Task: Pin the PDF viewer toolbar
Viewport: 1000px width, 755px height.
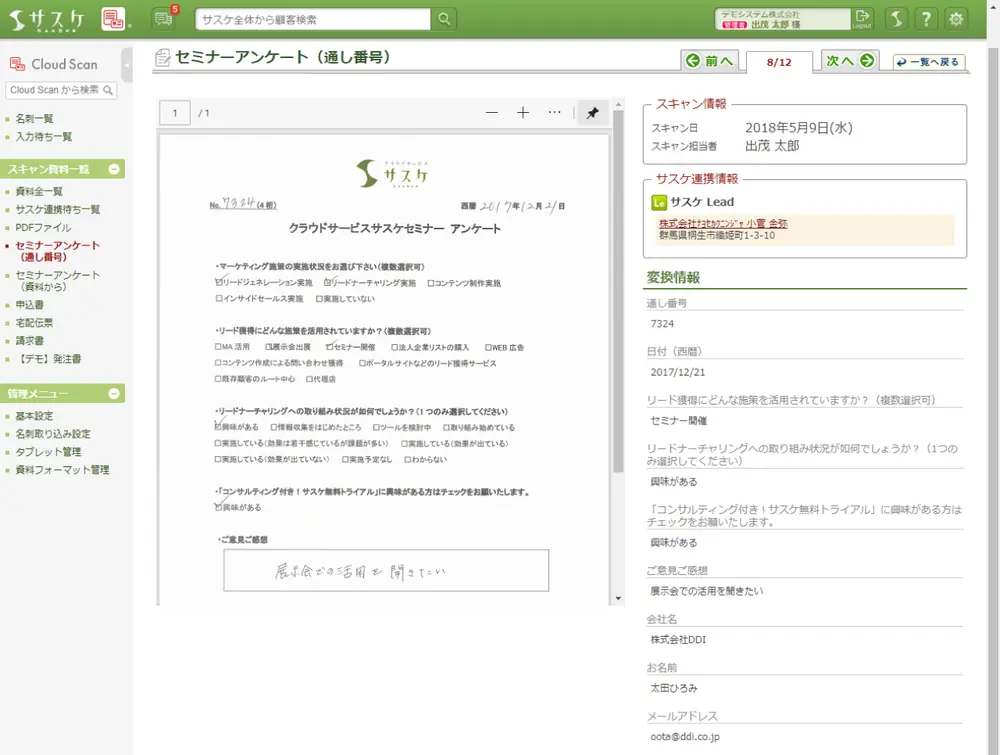Action: pyautogui.click(x=592, y=113)
